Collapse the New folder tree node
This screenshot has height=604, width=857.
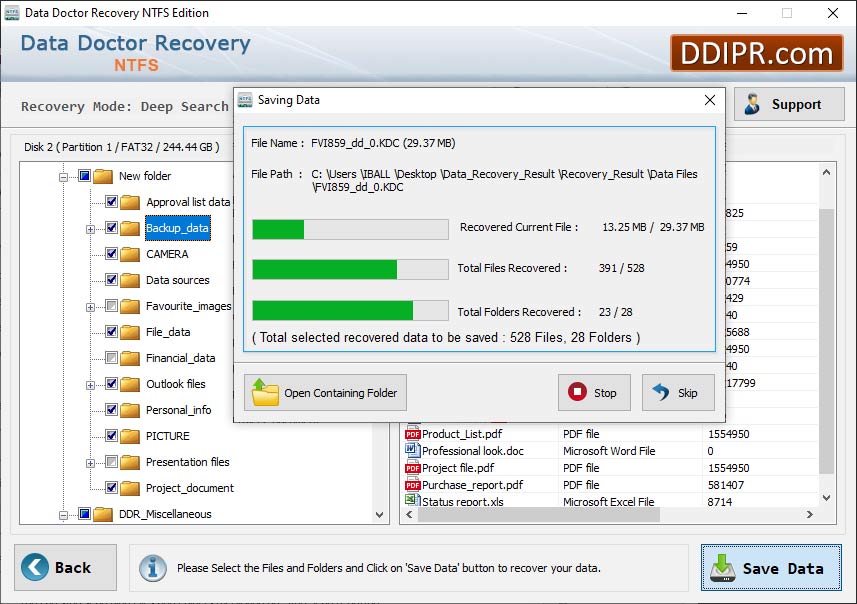63,177
